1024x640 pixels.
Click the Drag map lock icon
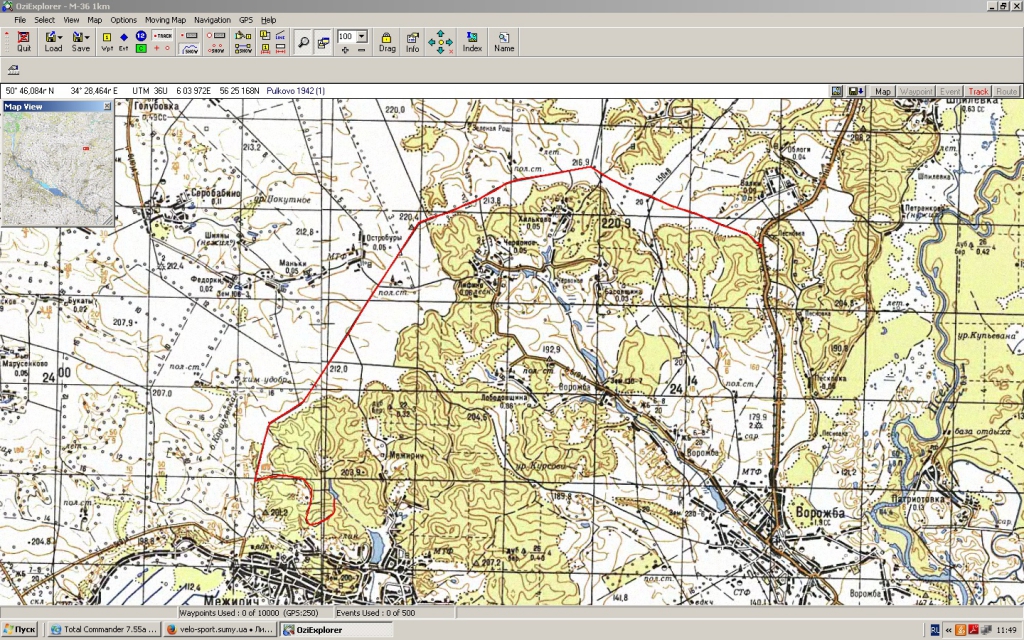click(386, 41)
